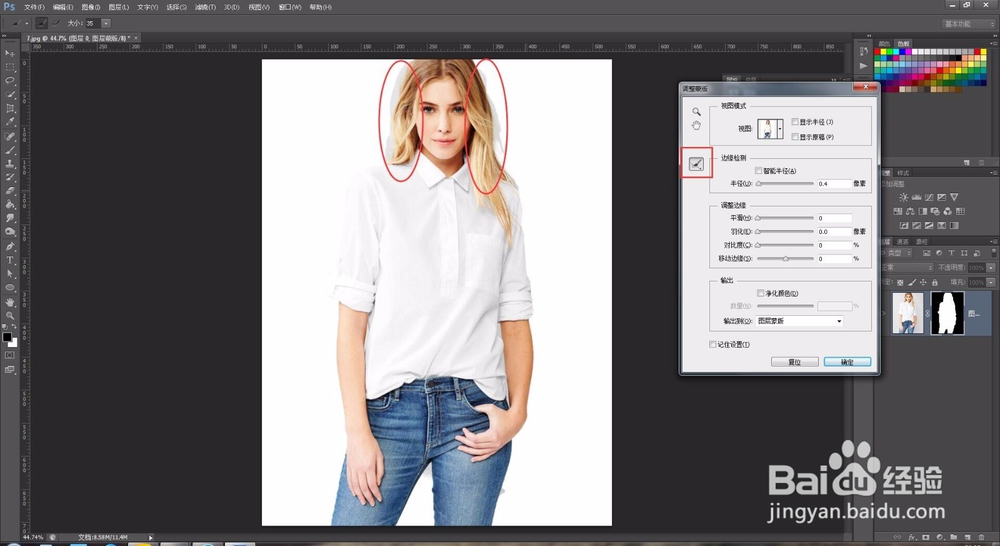The height and width of the screenshot is (546, 1000).
Task: Add a Color Balance adjustment
Action: pos(910,211)
